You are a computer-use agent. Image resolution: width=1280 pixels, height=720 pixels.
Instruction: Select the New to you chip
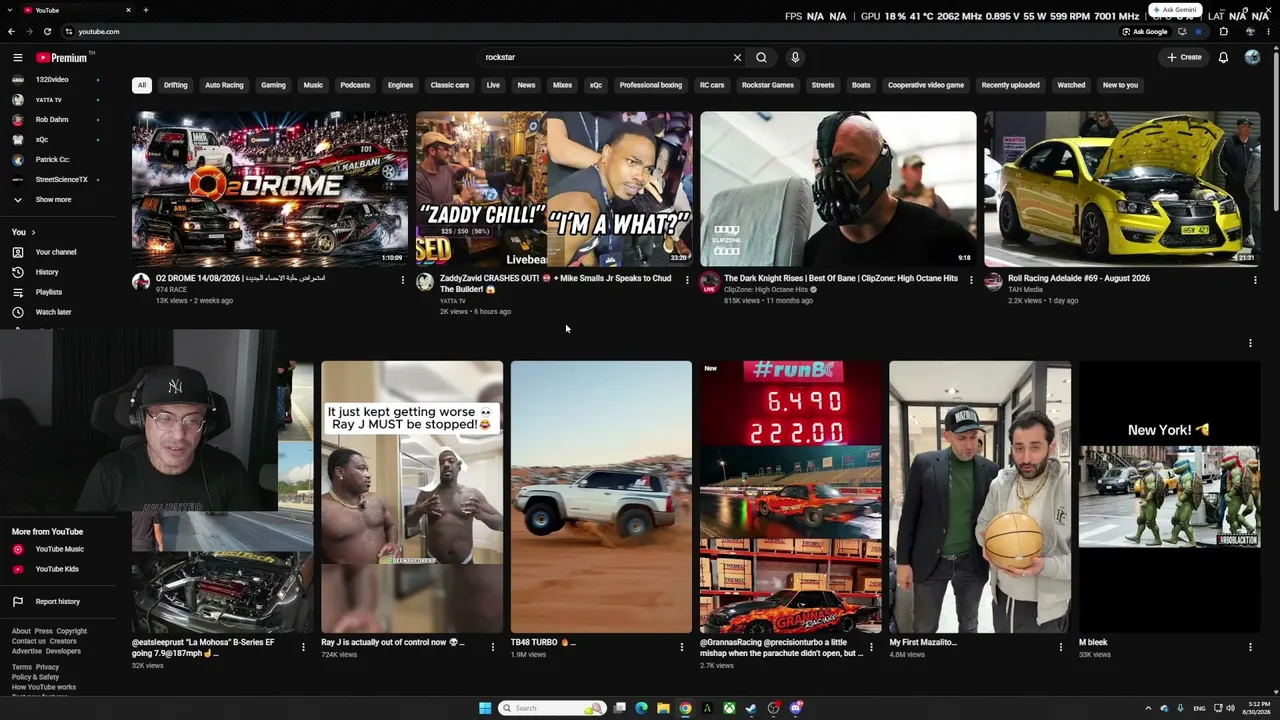(x=1120, y=85)
